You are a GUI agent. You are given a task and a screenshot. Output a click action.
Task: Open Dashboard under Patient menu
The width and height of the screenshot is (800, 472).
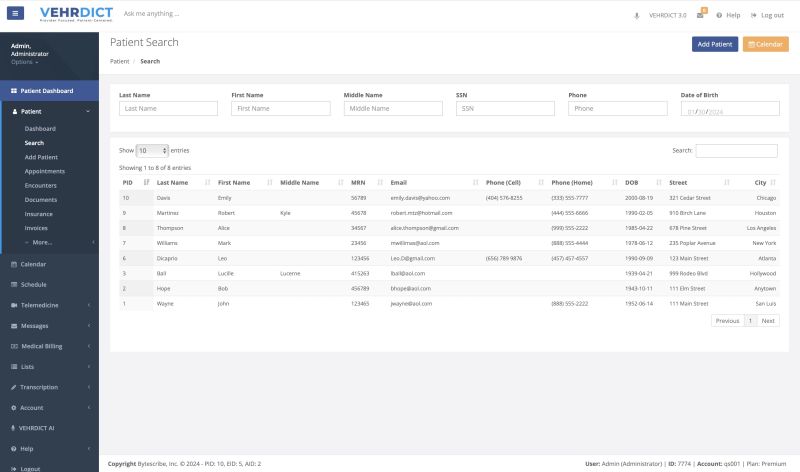40,129
